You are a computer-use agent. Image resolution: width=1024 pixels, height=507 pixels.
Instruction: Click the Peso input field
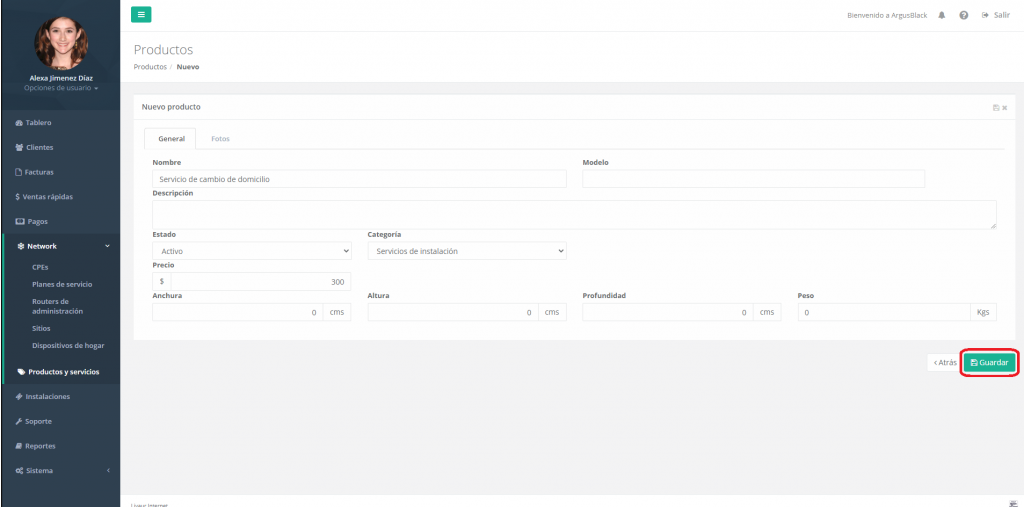click(x=884, y=312)
